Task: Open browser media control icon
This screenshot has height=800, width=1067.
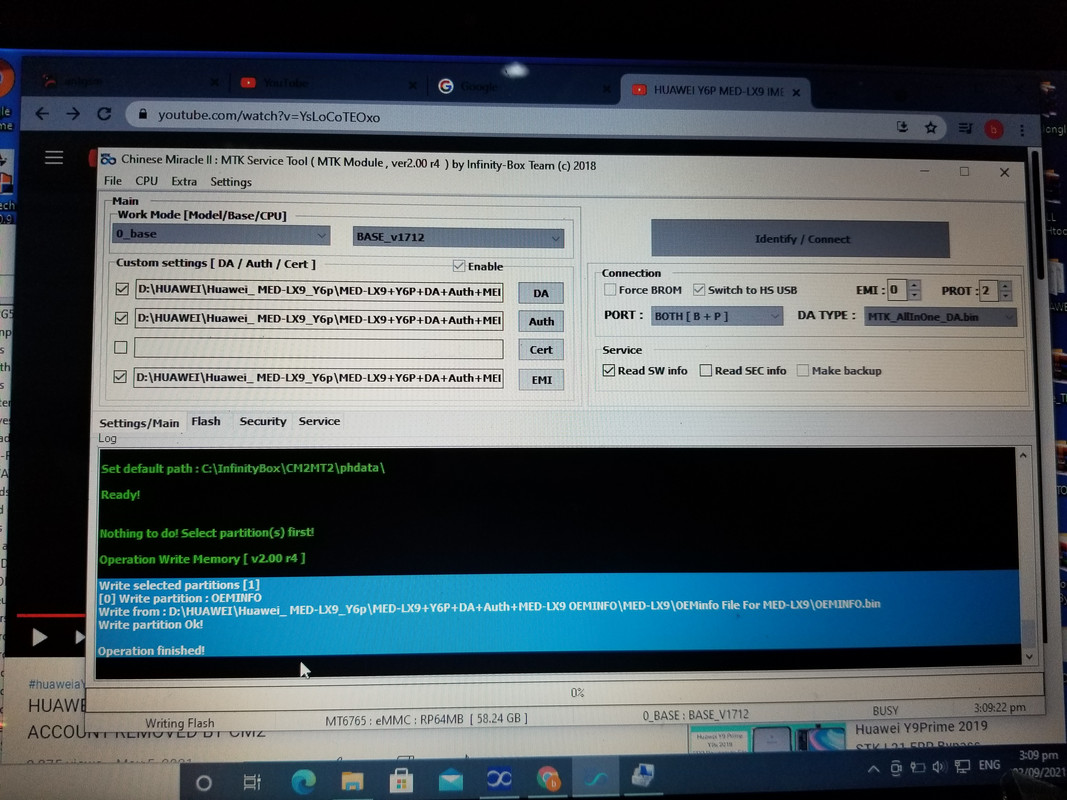Action: (965, 128)
